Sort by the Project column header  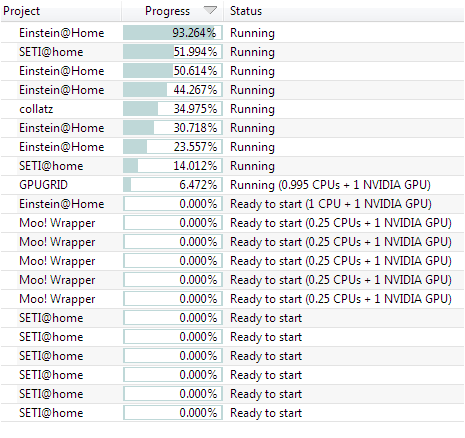[x=61, y=11]
